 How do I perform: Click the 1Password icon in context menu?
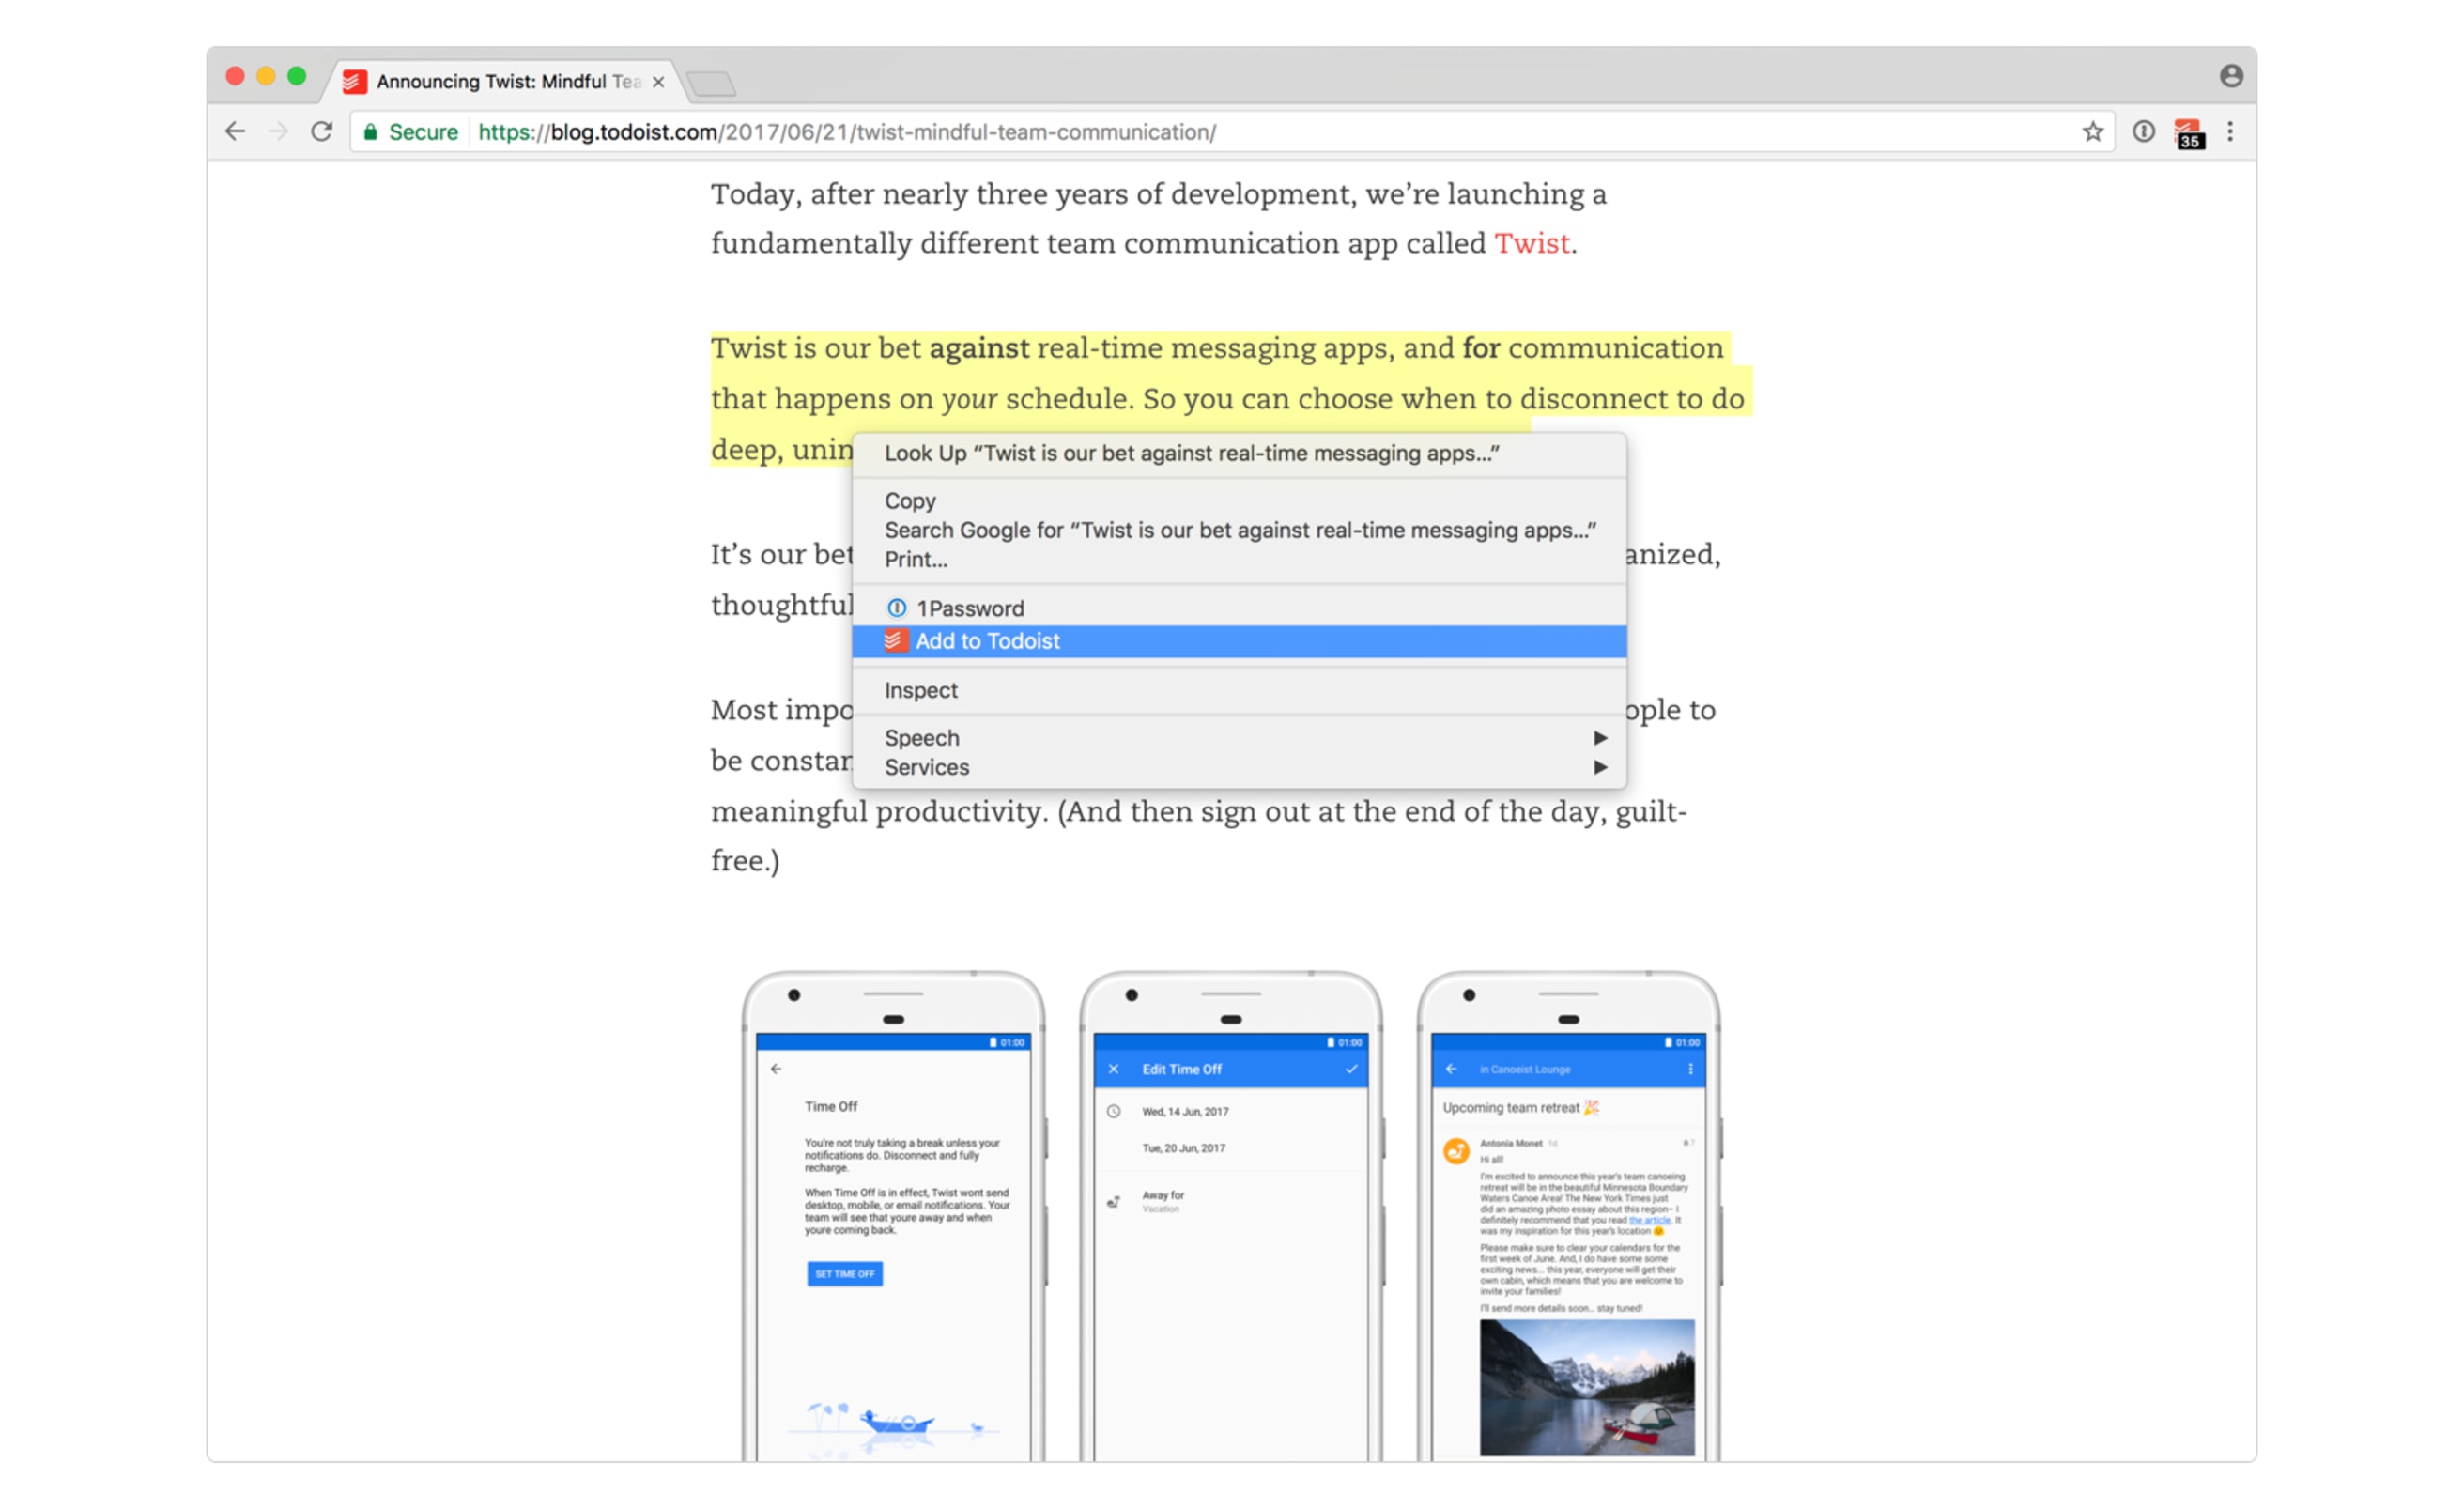click(x=896, y=608)
